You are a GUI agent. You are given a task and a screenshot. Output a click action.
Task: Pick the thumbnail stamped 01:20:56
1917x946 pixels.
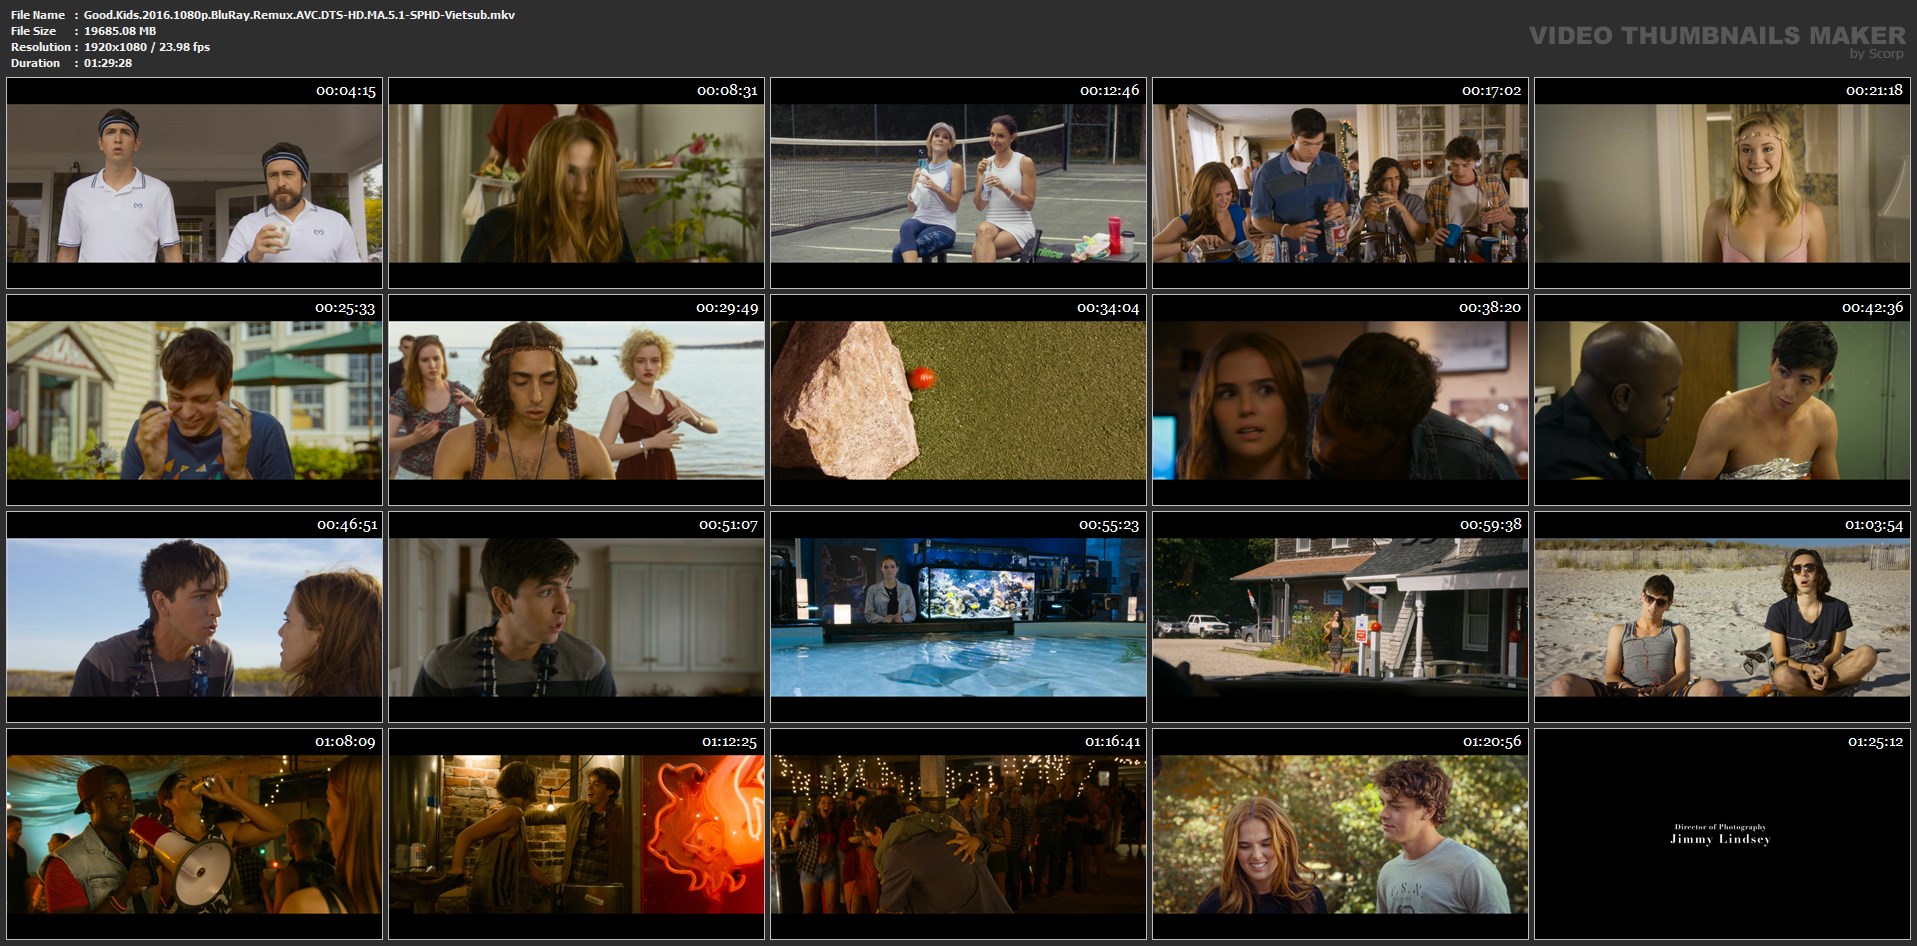[1340, 834]
